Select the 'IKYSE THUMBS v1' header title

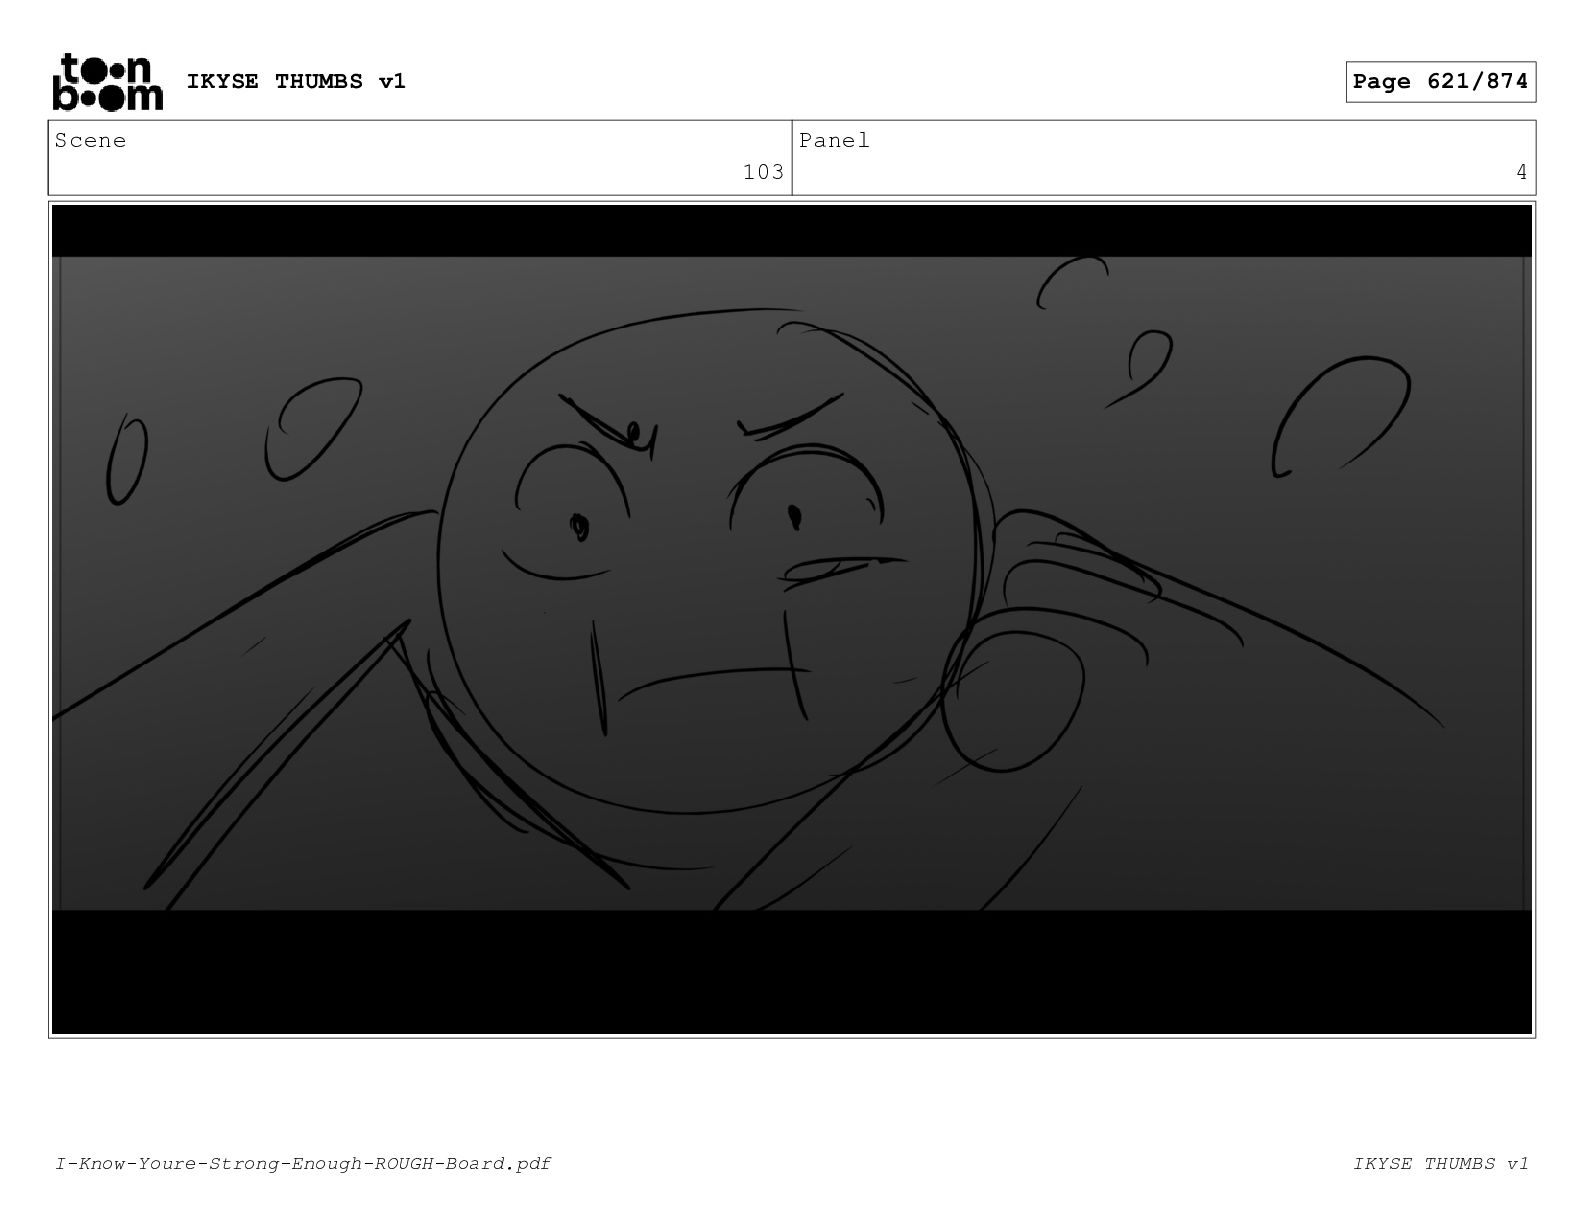pos(296,81)
